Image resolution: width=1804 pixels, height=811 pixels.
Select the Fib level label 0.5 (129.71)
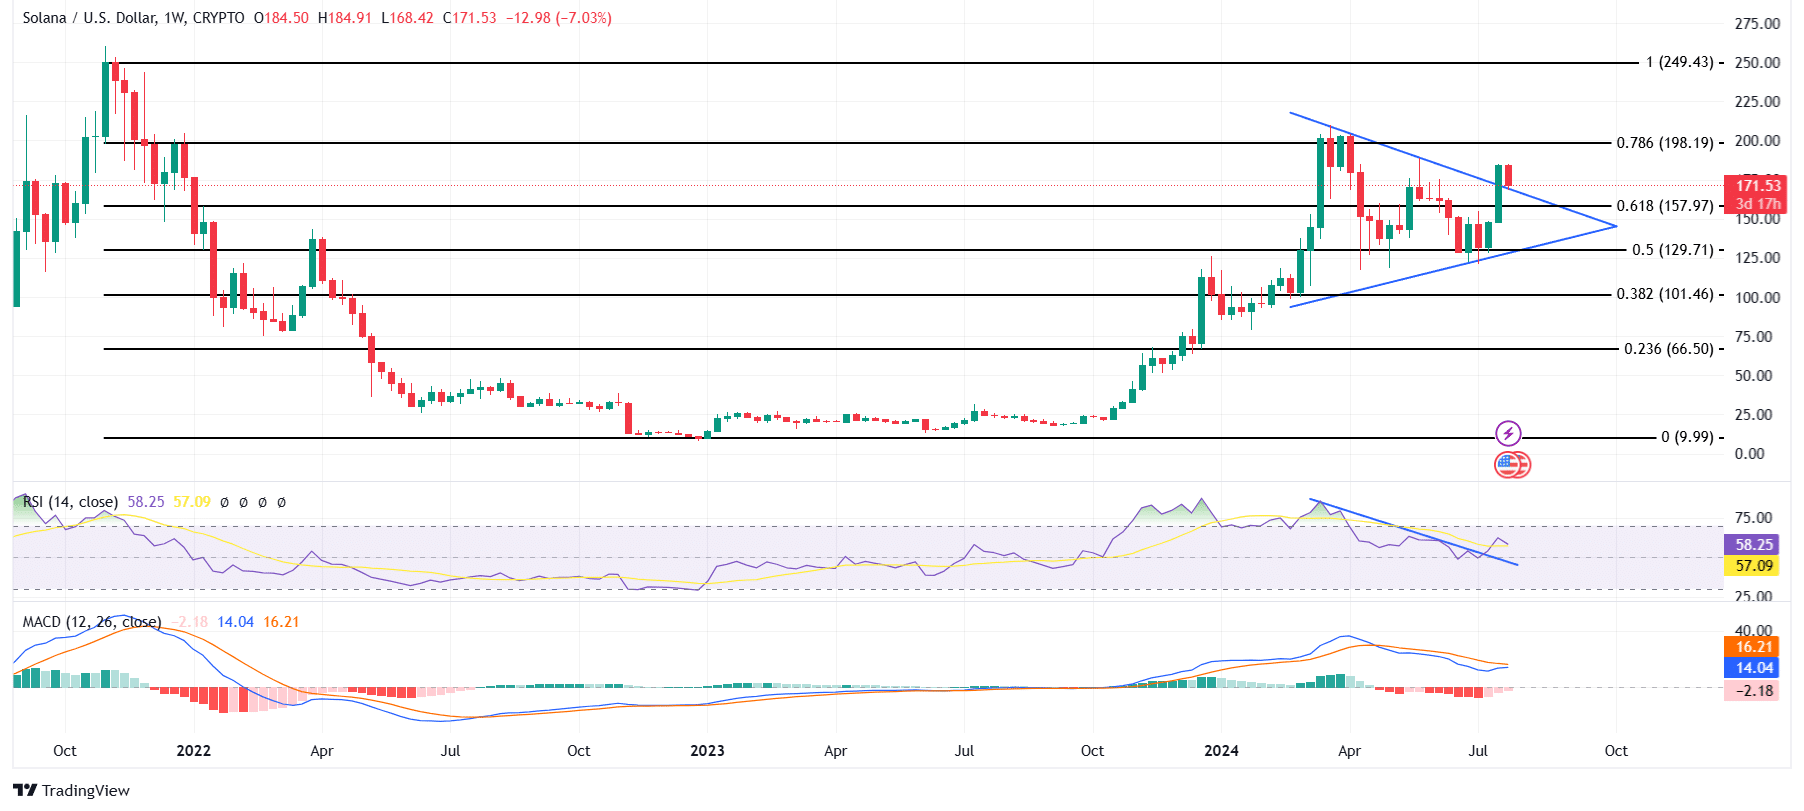pyautogui.click(x=1672, y=250)
